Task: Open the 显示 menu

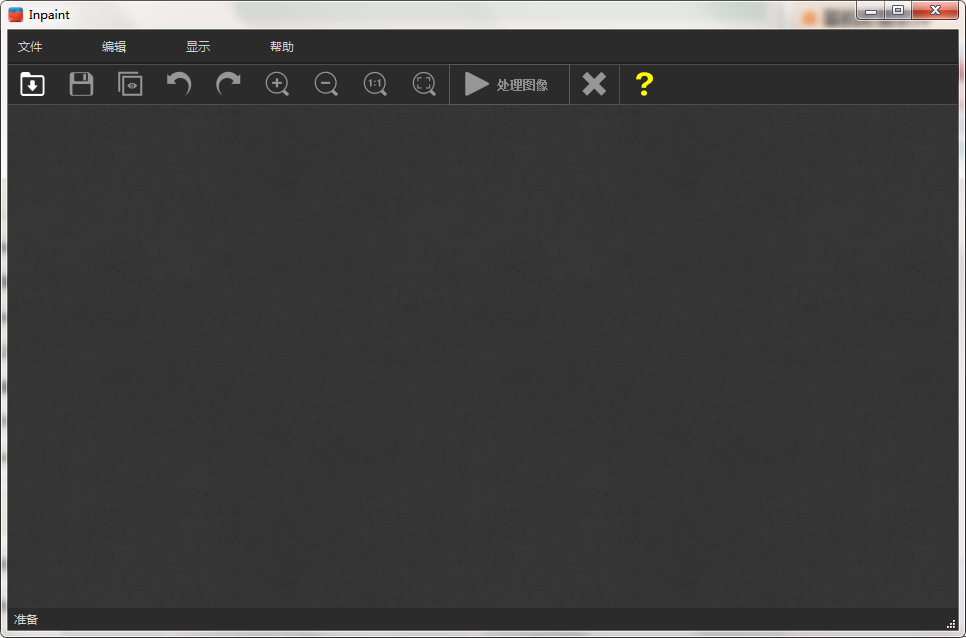Action: pyautogui.click(x=198, y=47)
